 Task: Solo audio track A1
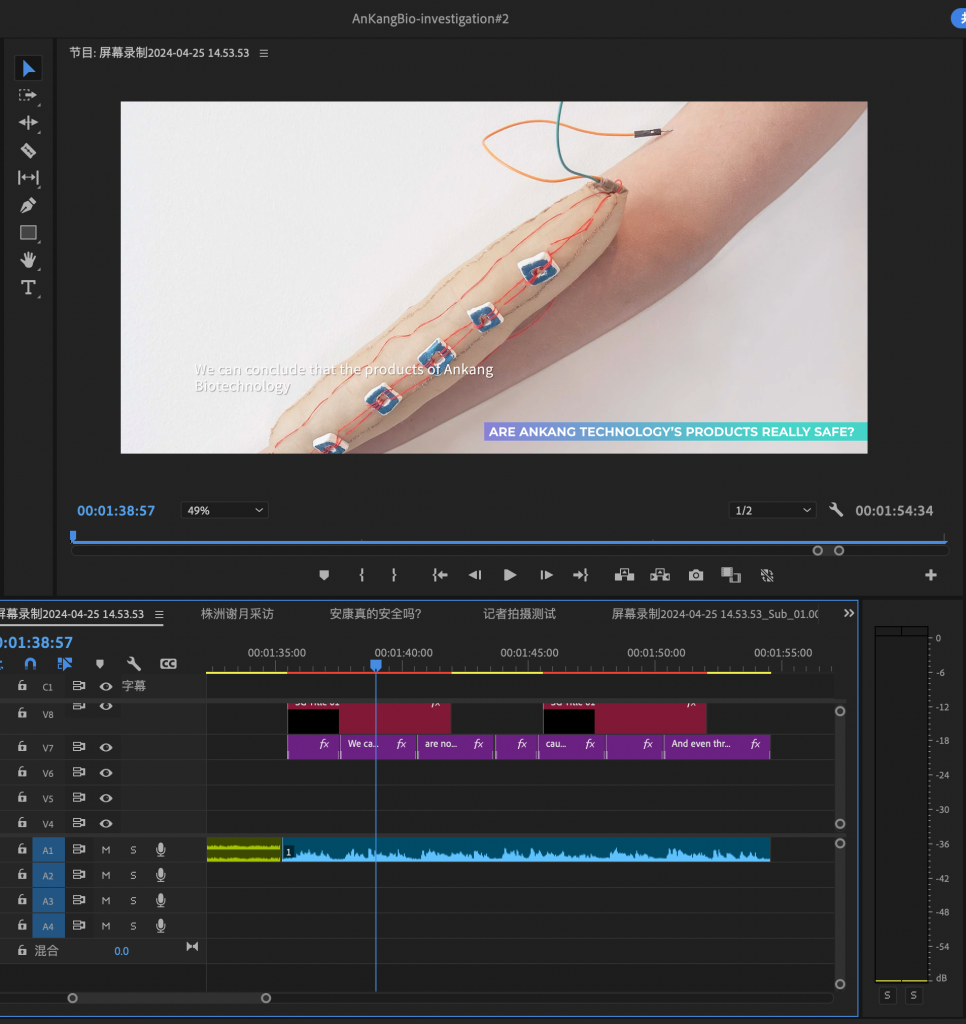tap(133, 850)
